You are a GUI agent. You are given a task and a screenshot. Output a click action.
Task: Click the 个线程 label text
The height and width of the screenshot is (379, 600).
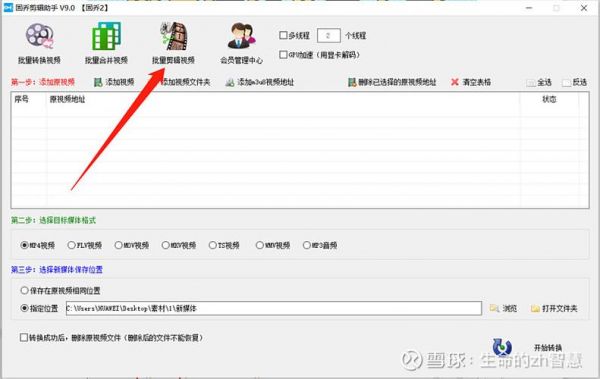coord(355,36)
